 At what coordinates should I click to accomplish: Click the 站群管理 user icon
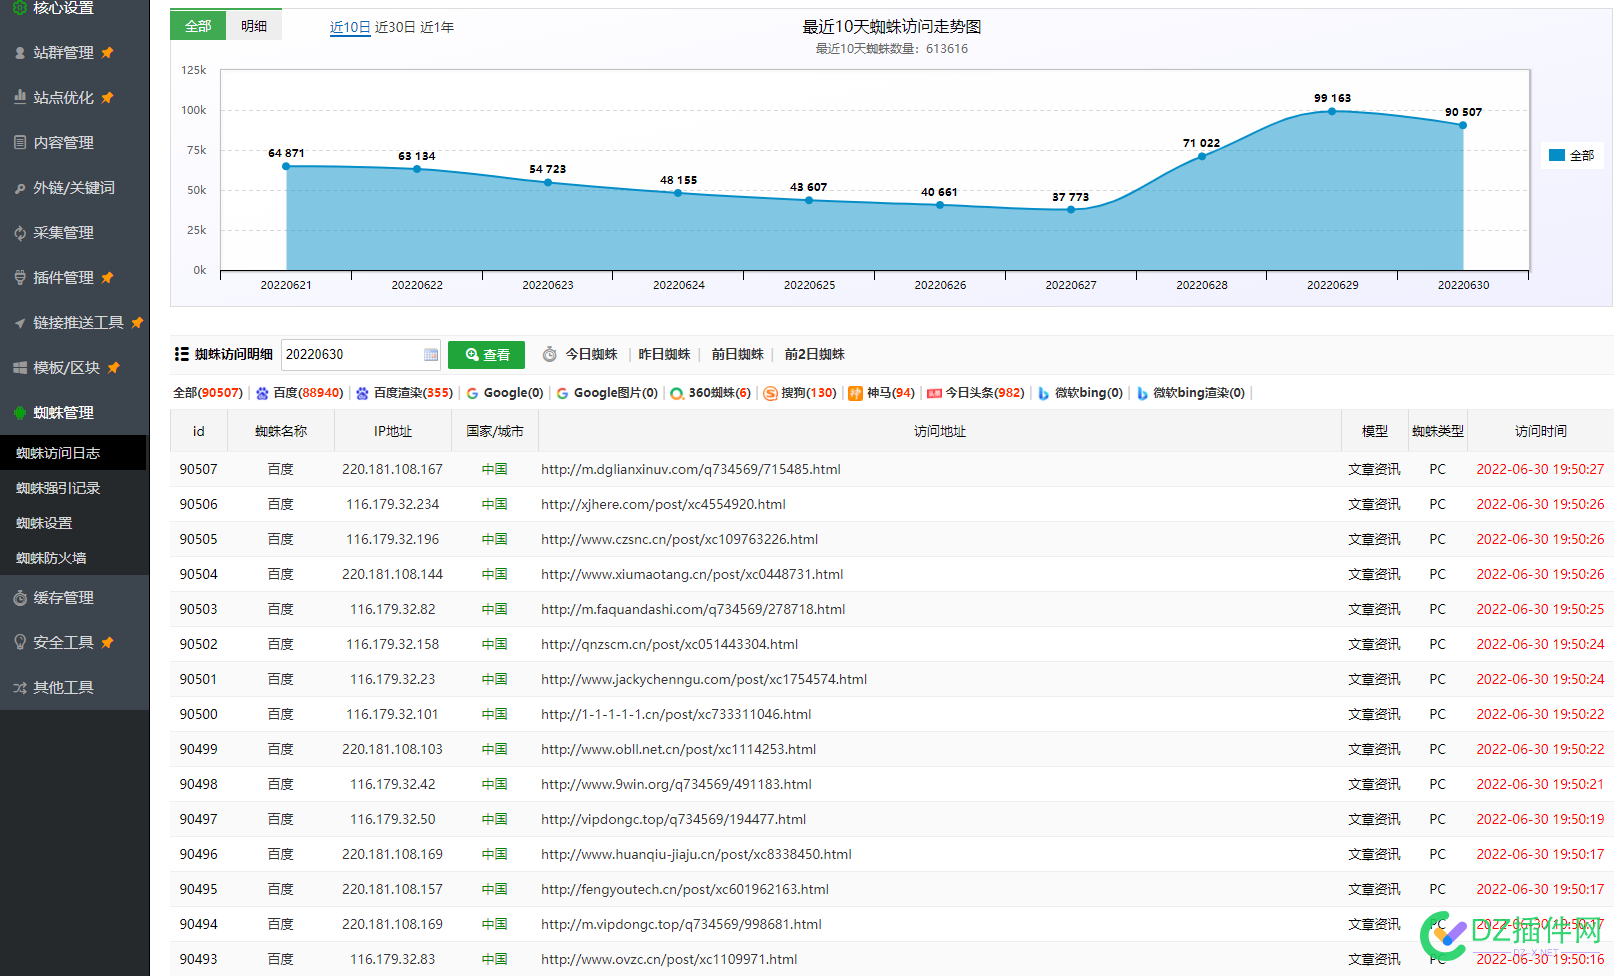(20, 52)
